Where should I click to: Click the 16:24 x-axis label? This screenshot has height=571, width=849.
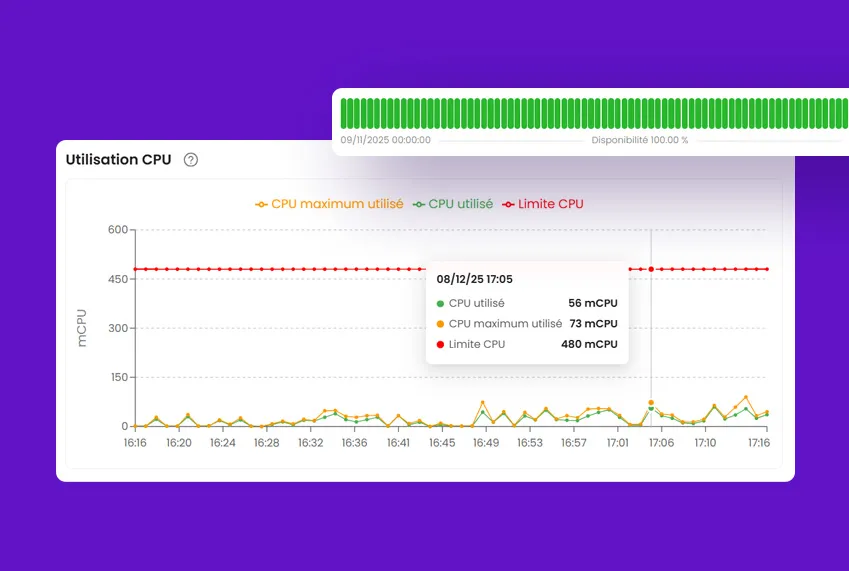pyautogui.click(x=223, y=443)
